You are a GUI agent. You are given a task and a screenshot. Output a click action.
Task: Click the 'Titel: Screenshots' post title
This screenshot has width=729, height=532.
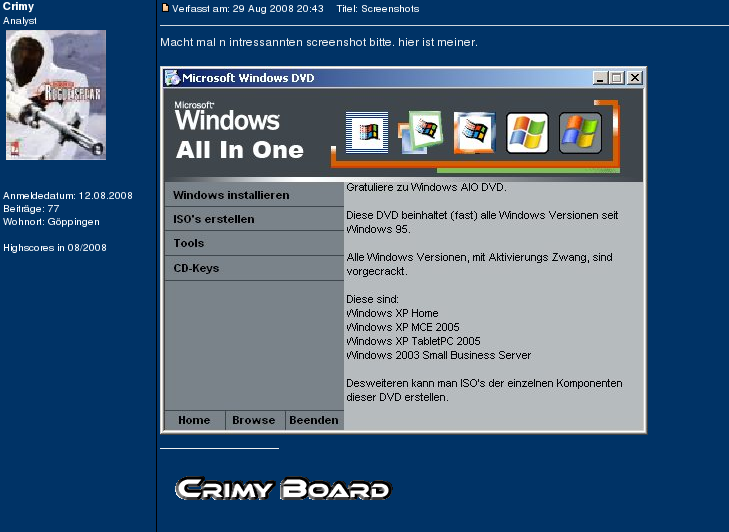pyautogui.click(x=378, y=8)
